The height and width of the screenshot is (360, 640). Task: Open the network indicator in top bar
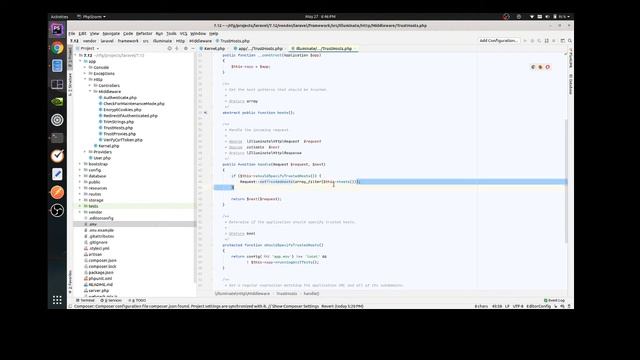click(532, 17)
